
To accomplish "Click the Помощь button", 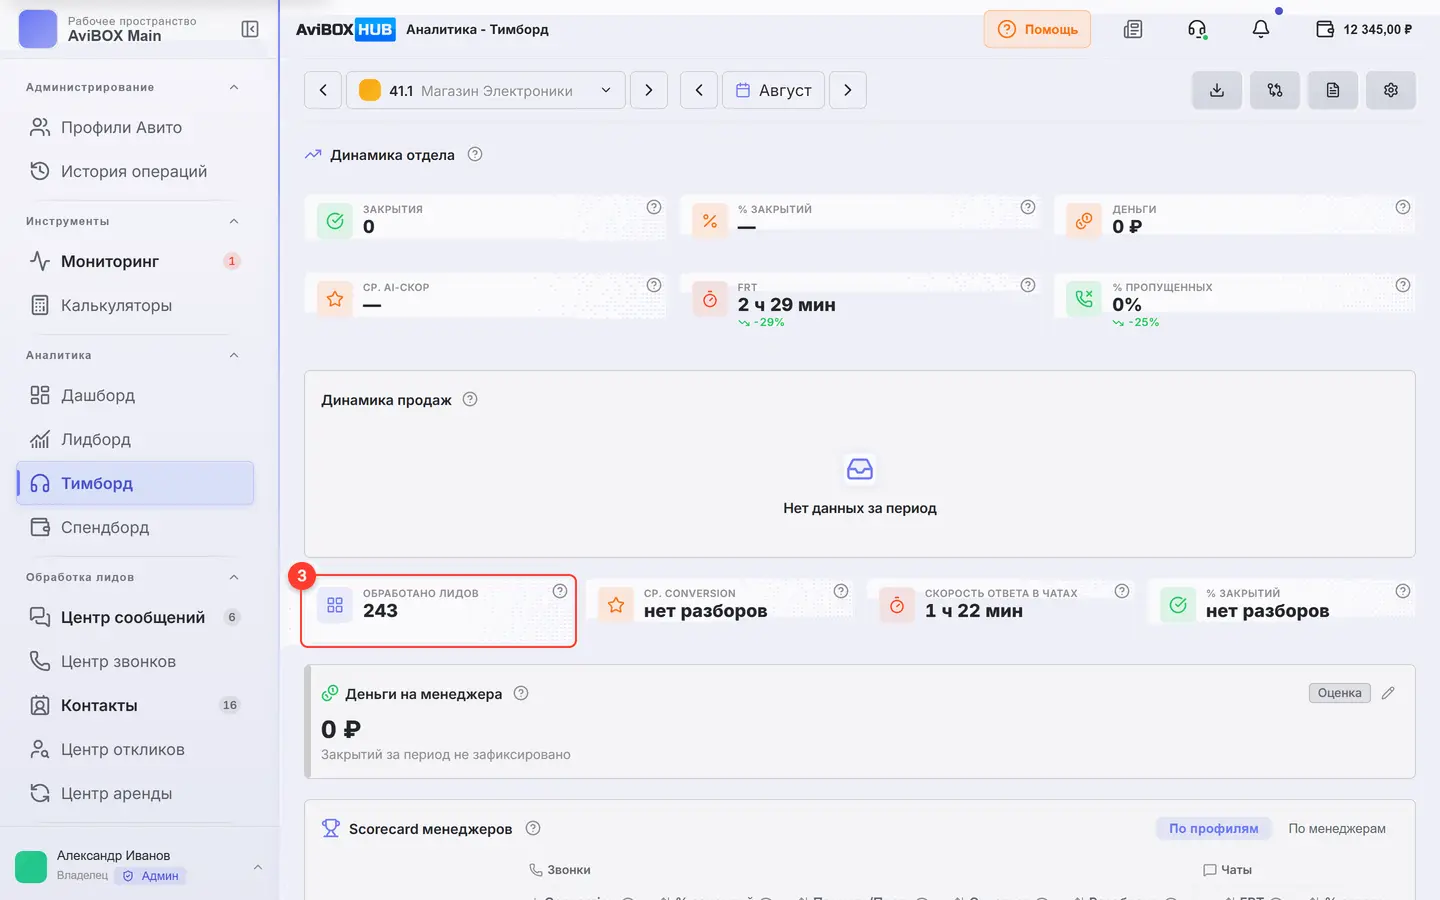I will click(1037, 29).
